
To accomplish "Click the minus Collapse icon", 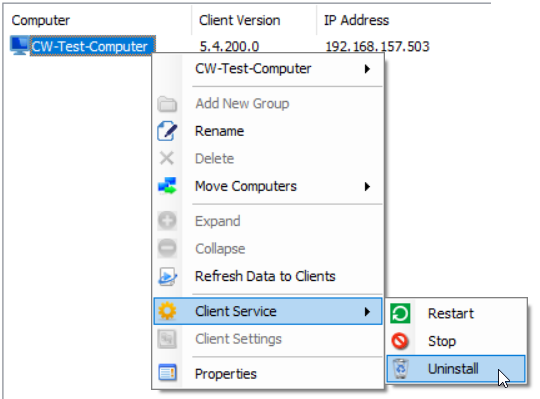I will point(167,248).
